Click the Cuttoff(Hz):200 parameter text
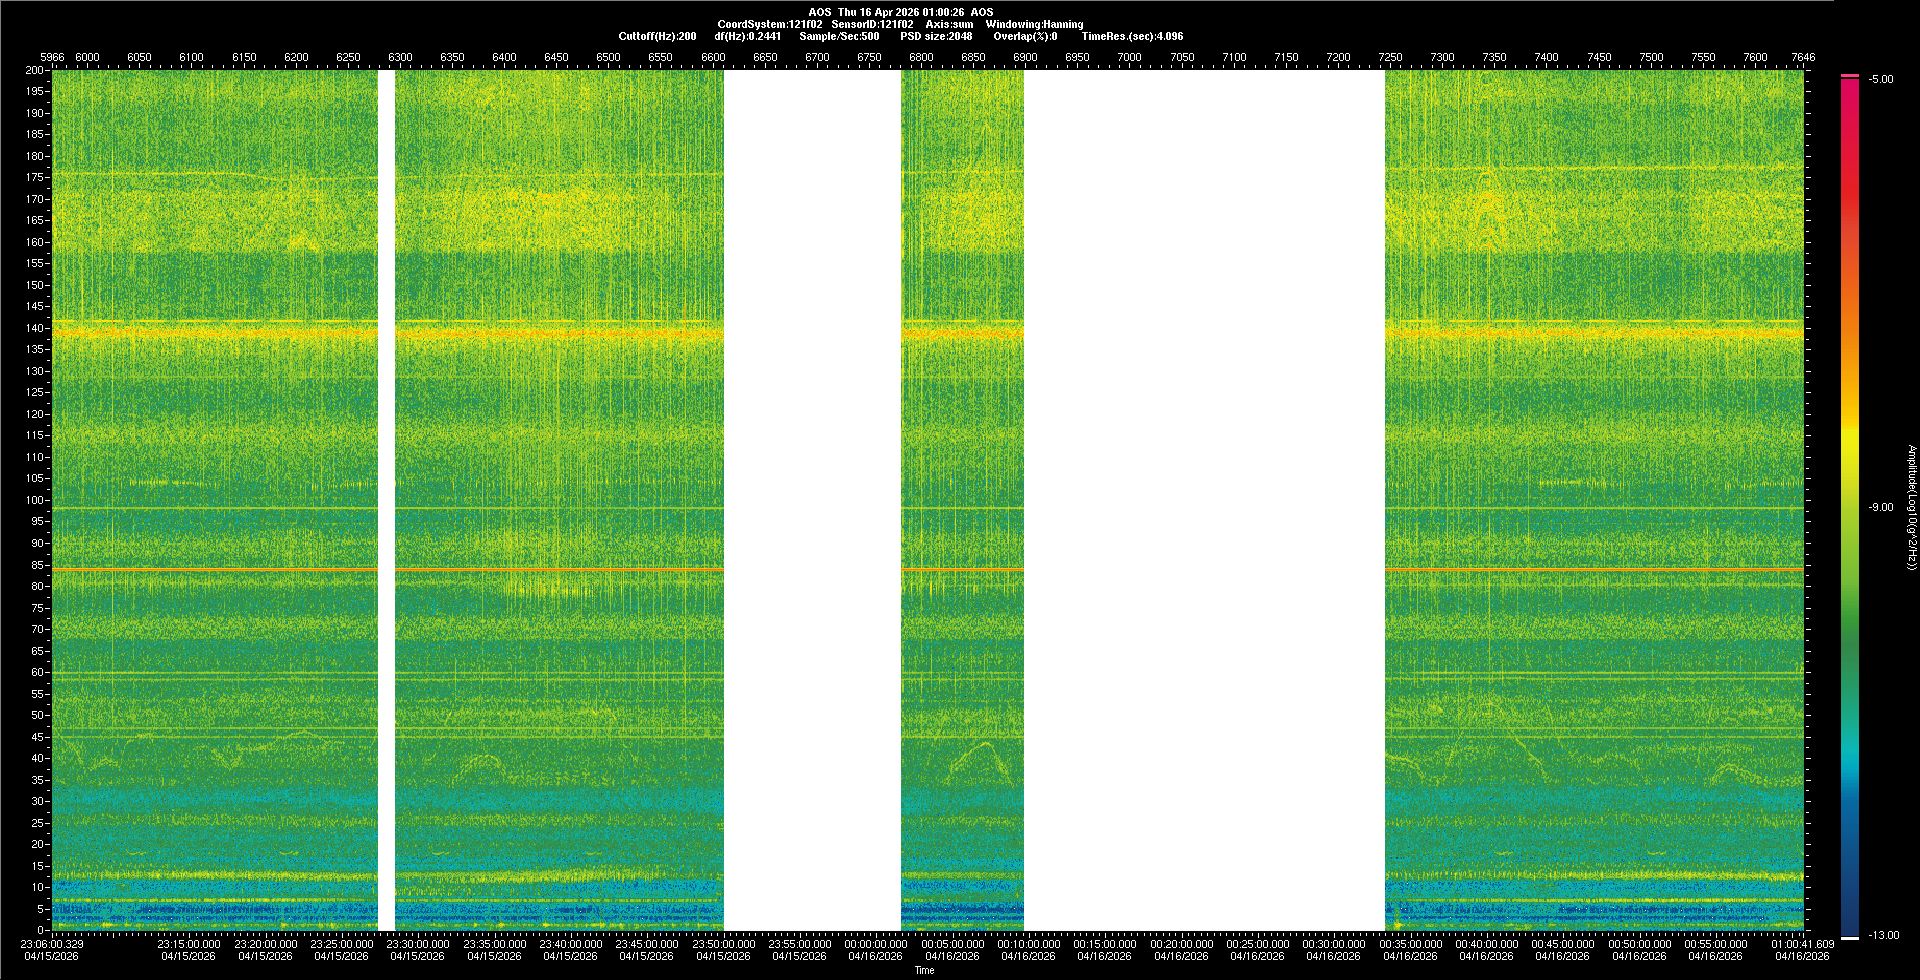This screenshot has height=980, width=1920. click(657, 36)
